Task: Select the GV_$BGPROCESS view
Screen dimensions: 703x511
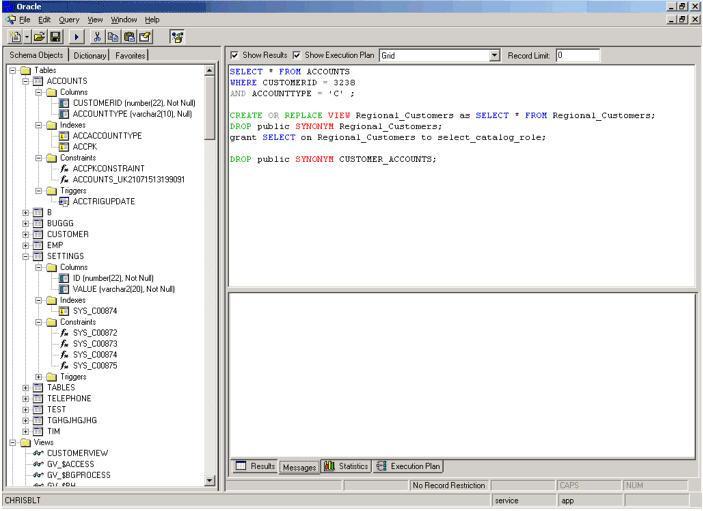Action: pos(78,475)
